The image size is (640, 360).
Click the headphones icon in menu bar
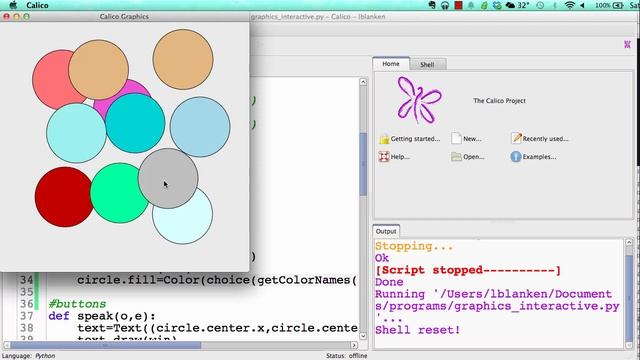pos(445,5)
